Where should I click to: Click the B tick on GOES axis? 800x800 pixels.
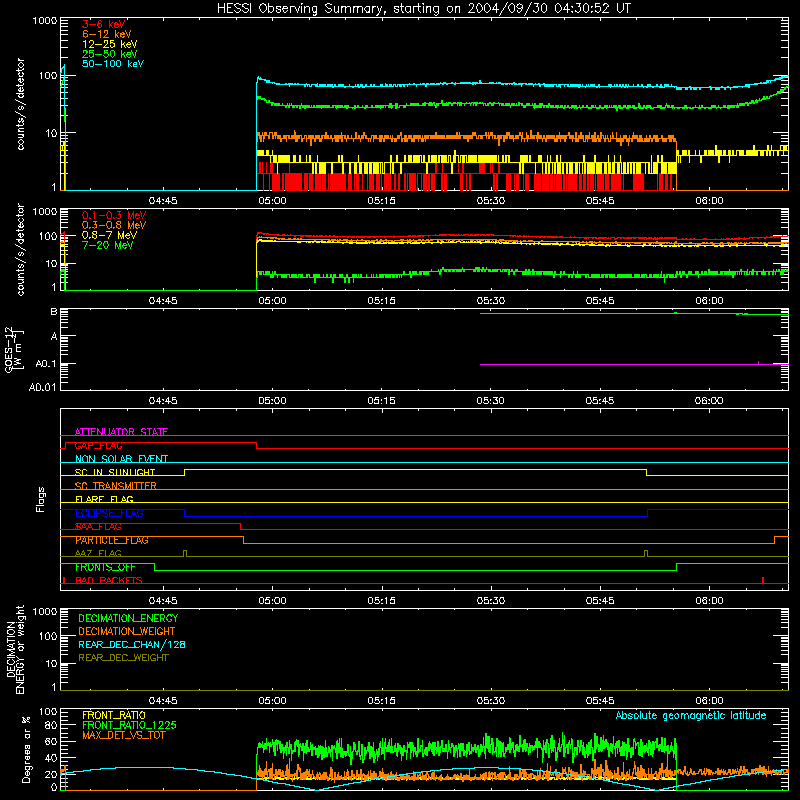pyautogui.click(x=54, y=311)
